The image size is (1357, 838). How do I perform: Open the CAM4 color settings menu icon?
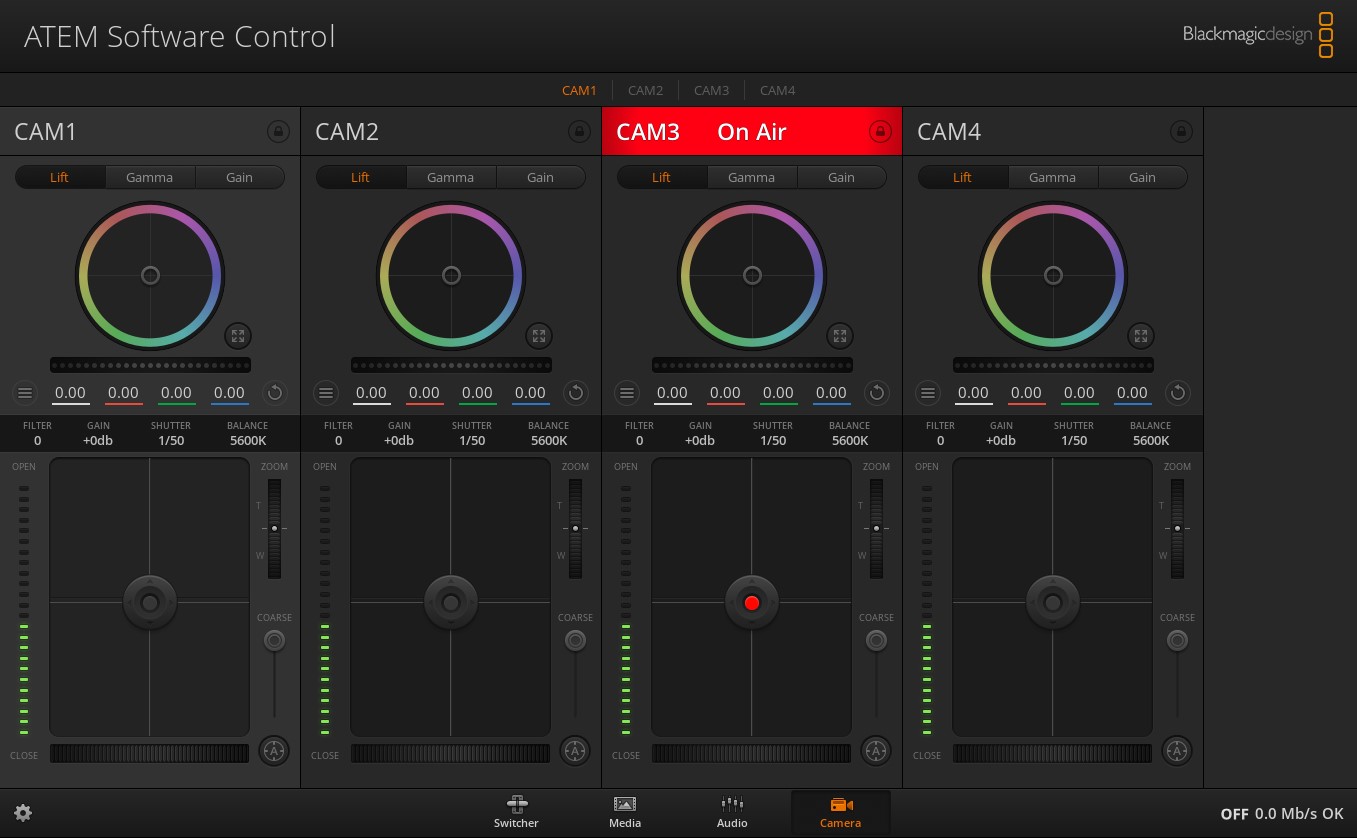[x=928, y=393]
